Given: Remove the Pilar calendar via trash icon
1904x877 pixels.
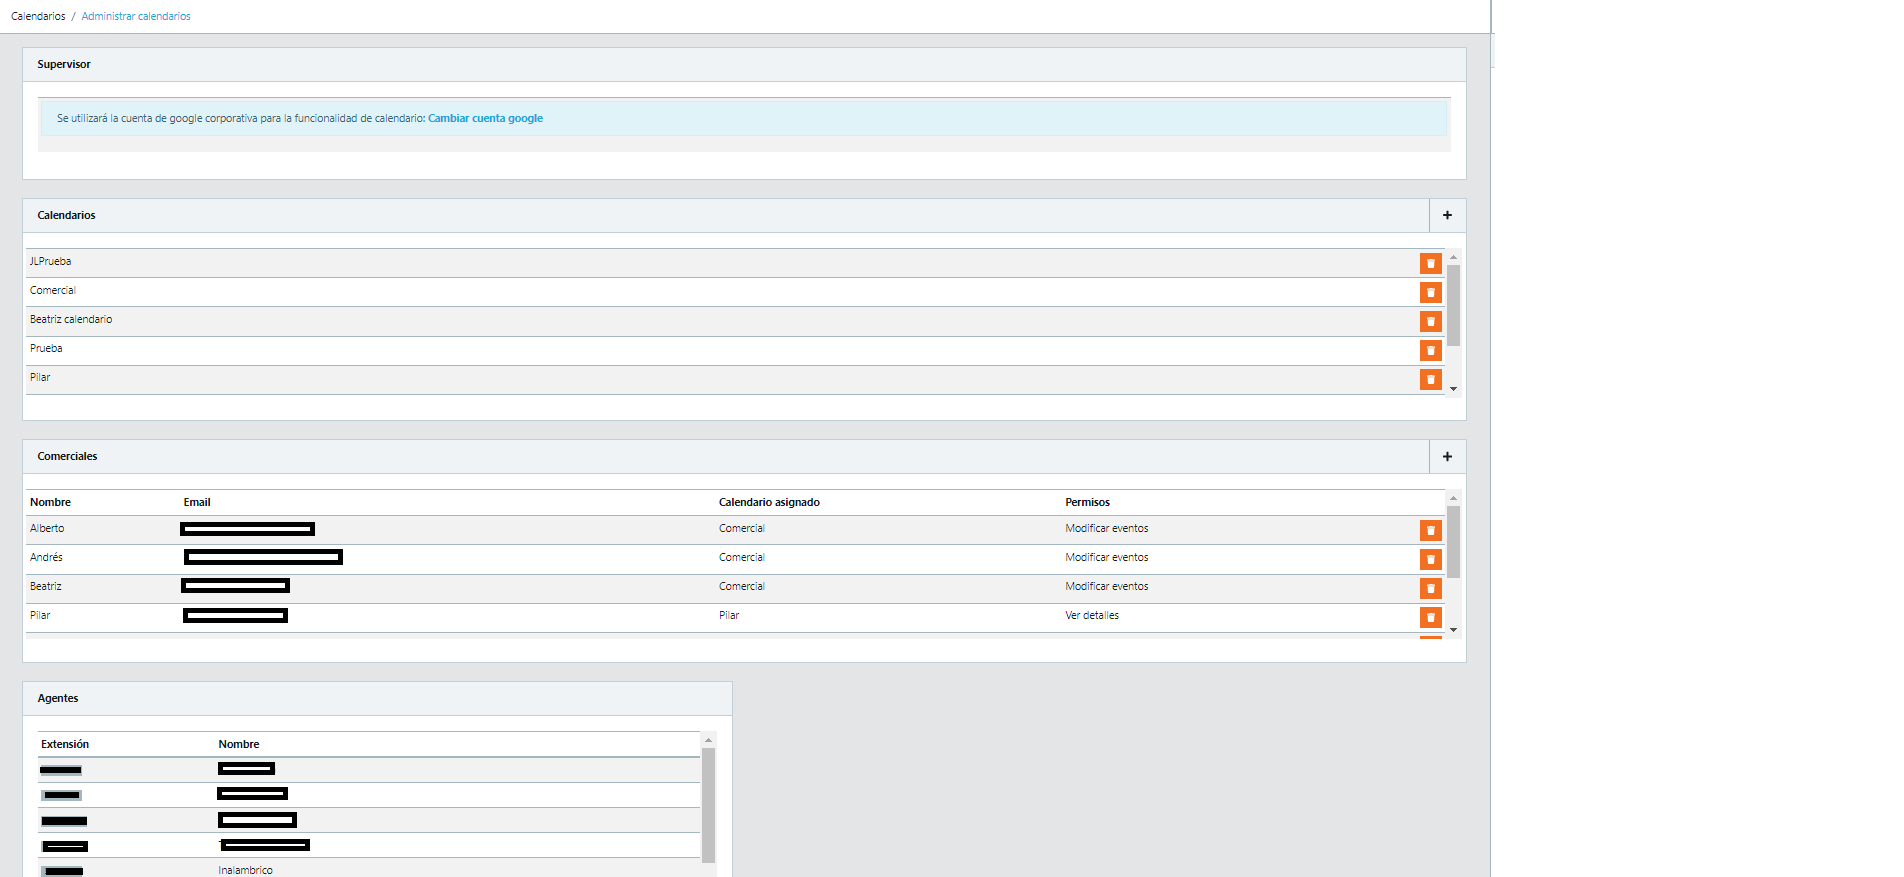Looking at the screenshot, I should tap(1430, 379).
